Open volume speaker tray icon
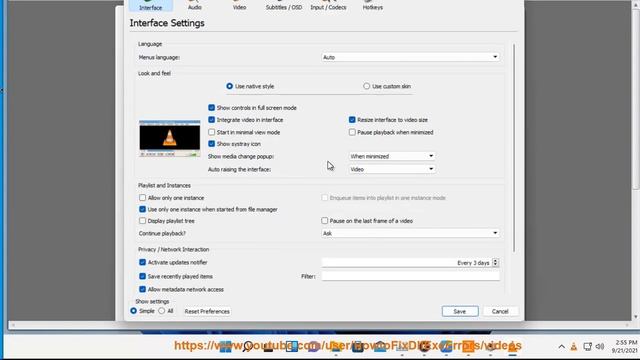This screenshot has width=640, height=360. coord(600,347)
